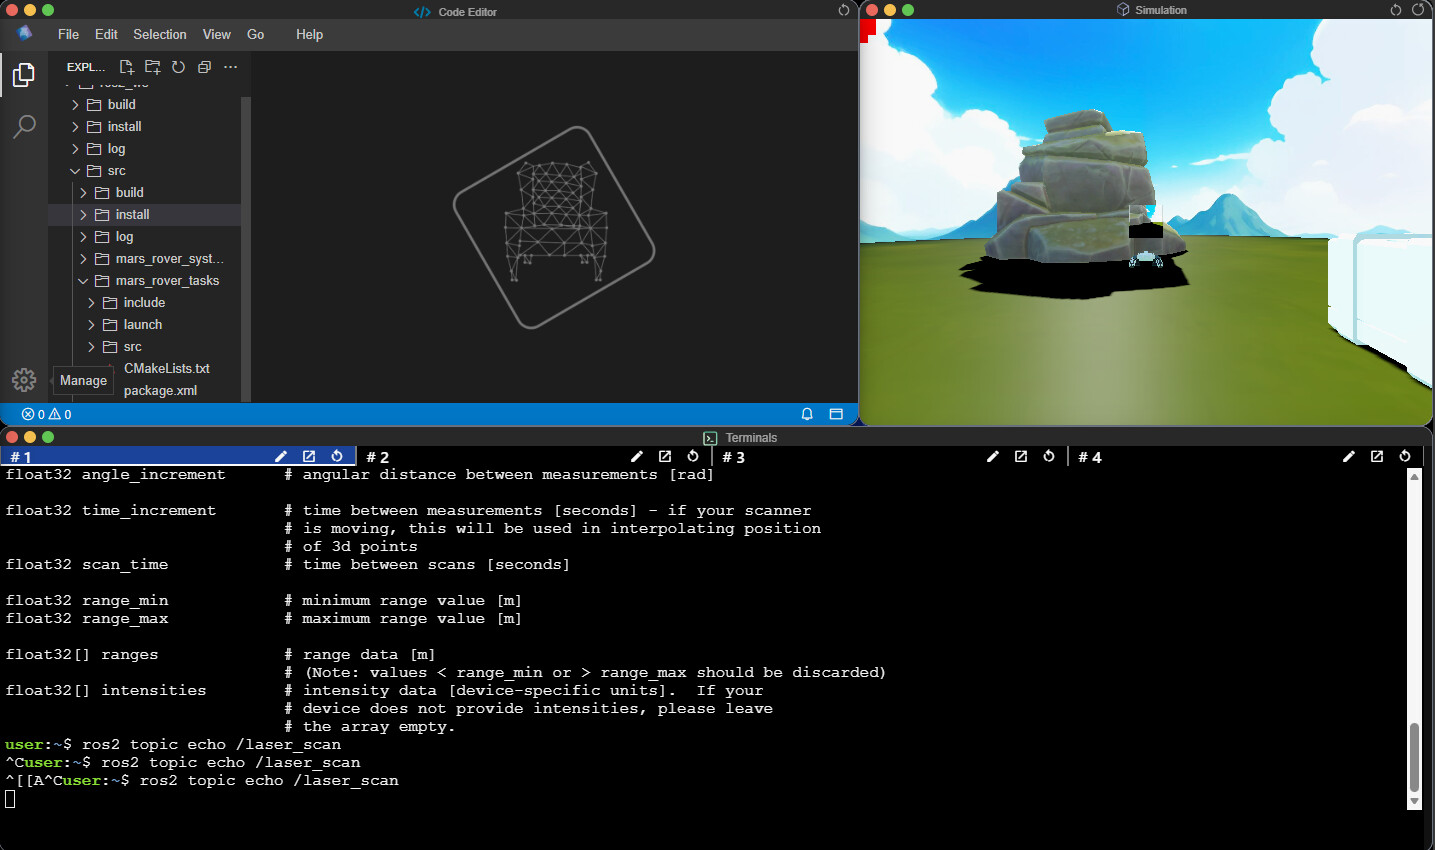Toggle the panel layout icon in status bar

coord(836,414)
